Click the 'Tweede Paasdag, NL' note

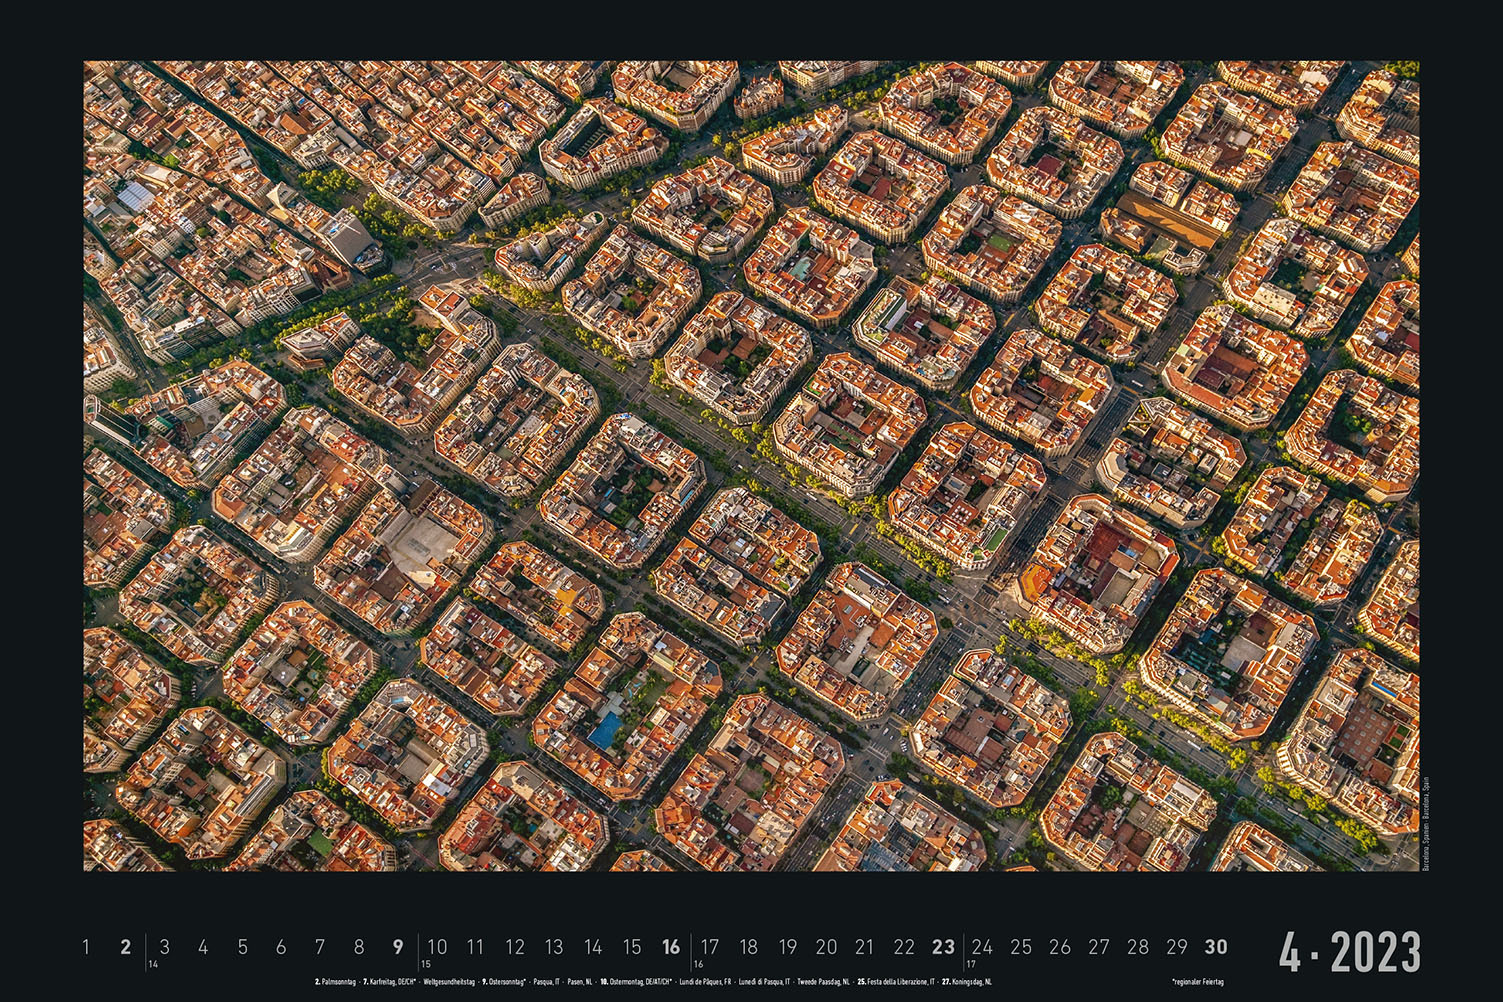tap(824, 982)
